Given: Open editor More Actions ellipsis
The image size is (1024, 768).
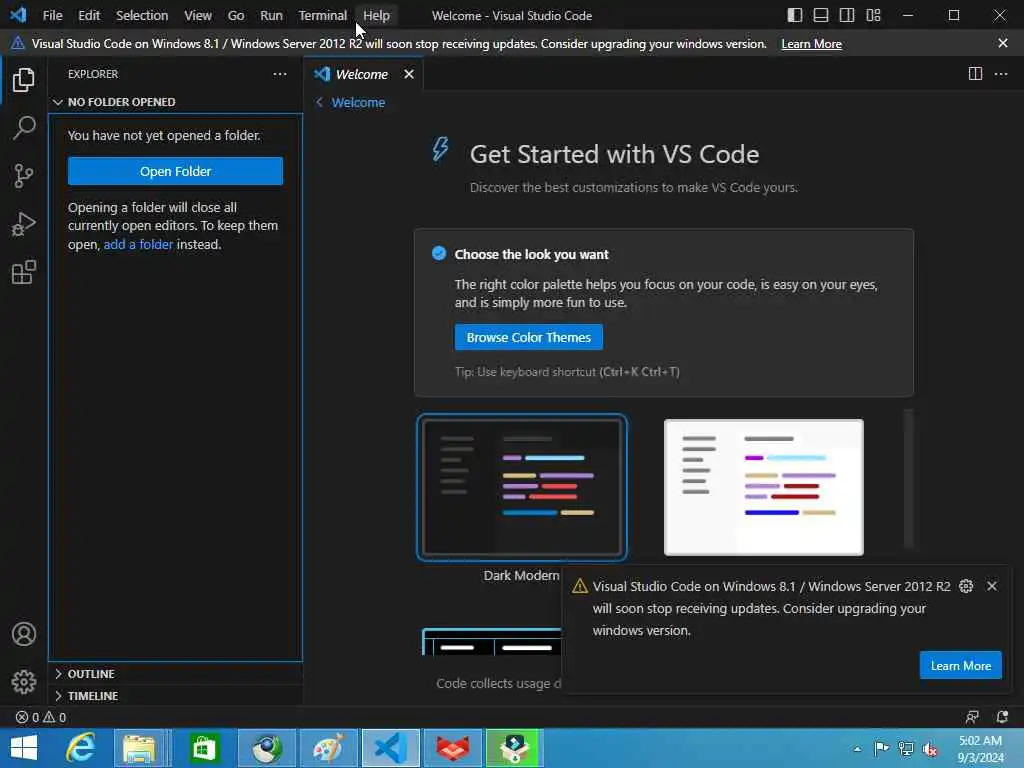Looking at the screenshot, I should coord(1000,74).
